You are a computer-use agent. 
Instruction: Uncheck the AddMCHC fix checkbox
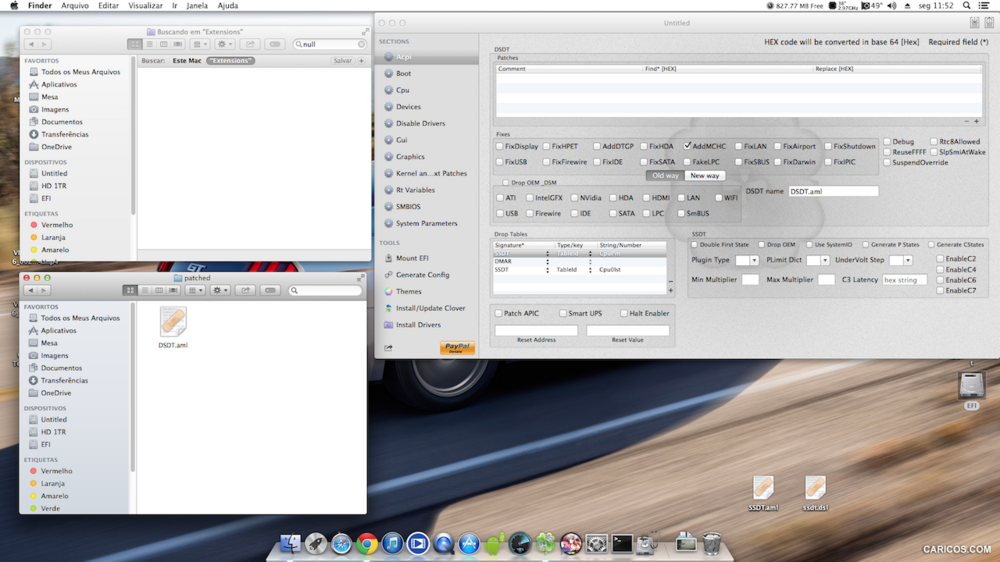pos(688,147)
